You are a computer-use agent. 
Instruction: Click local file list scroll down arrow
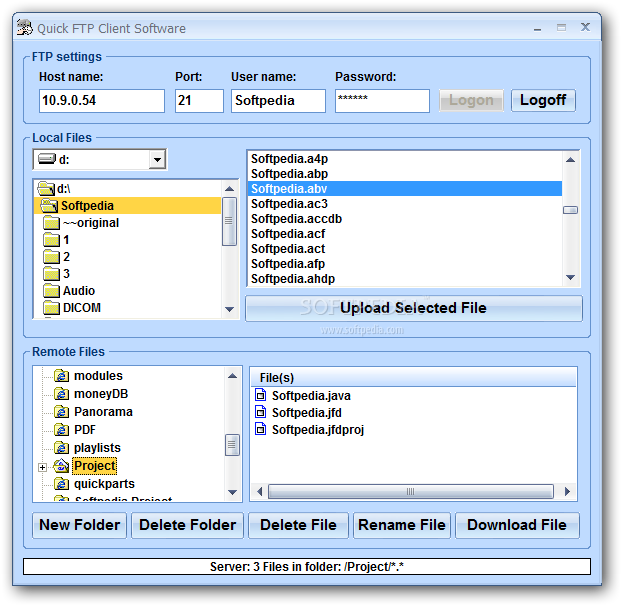click(570, 278)
